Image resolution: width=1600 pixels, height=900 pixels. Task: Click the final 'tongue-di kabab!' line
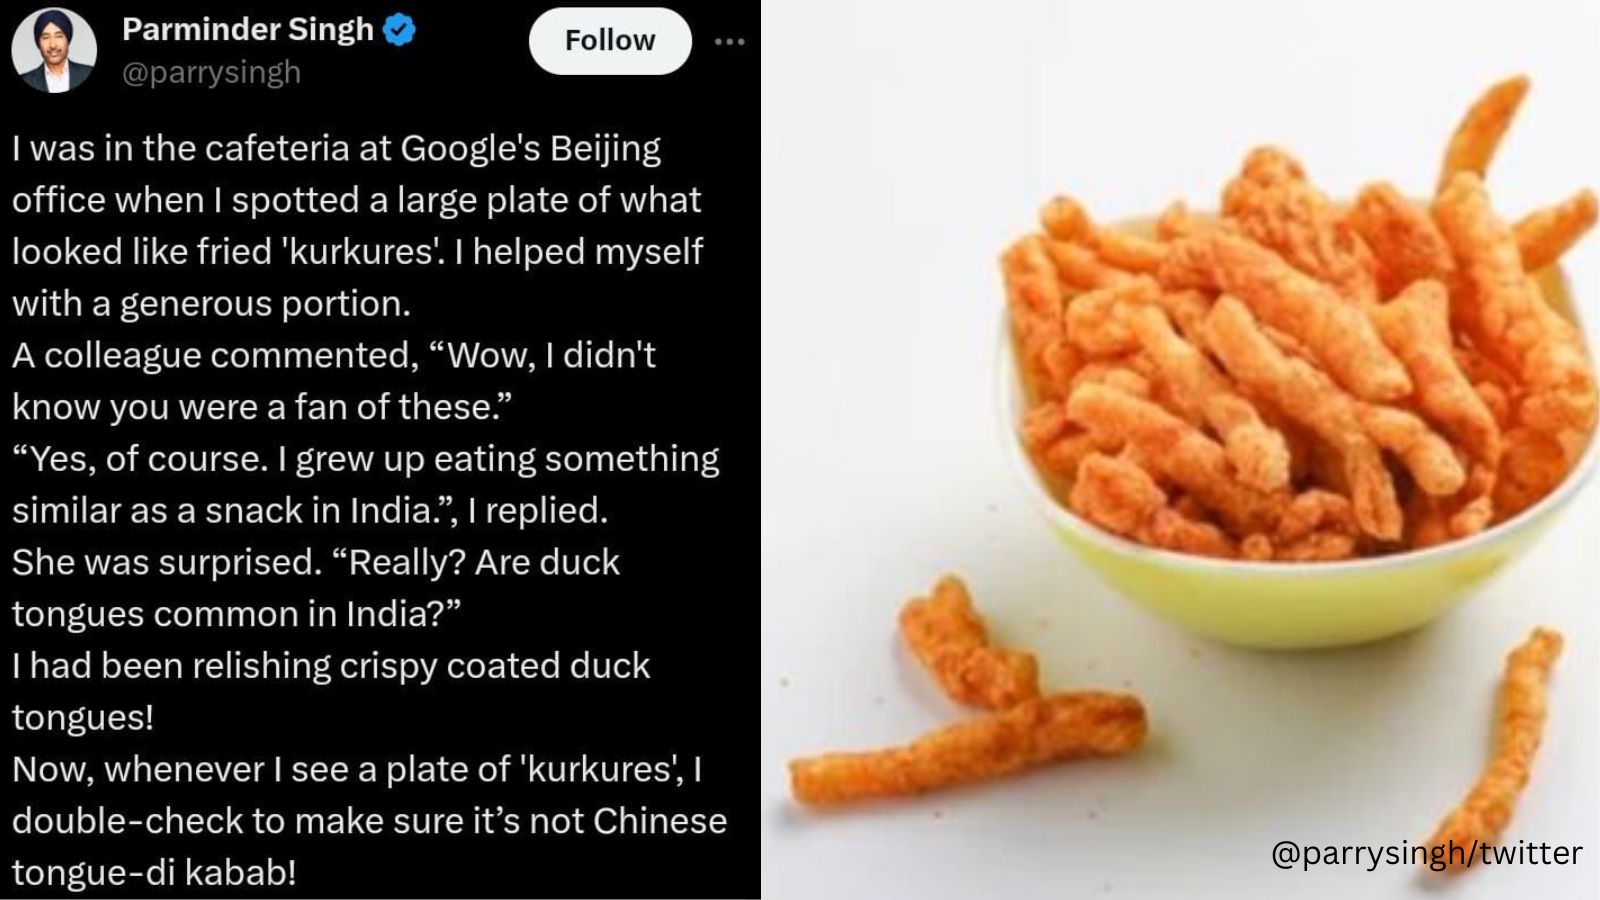tap(154, 873)
